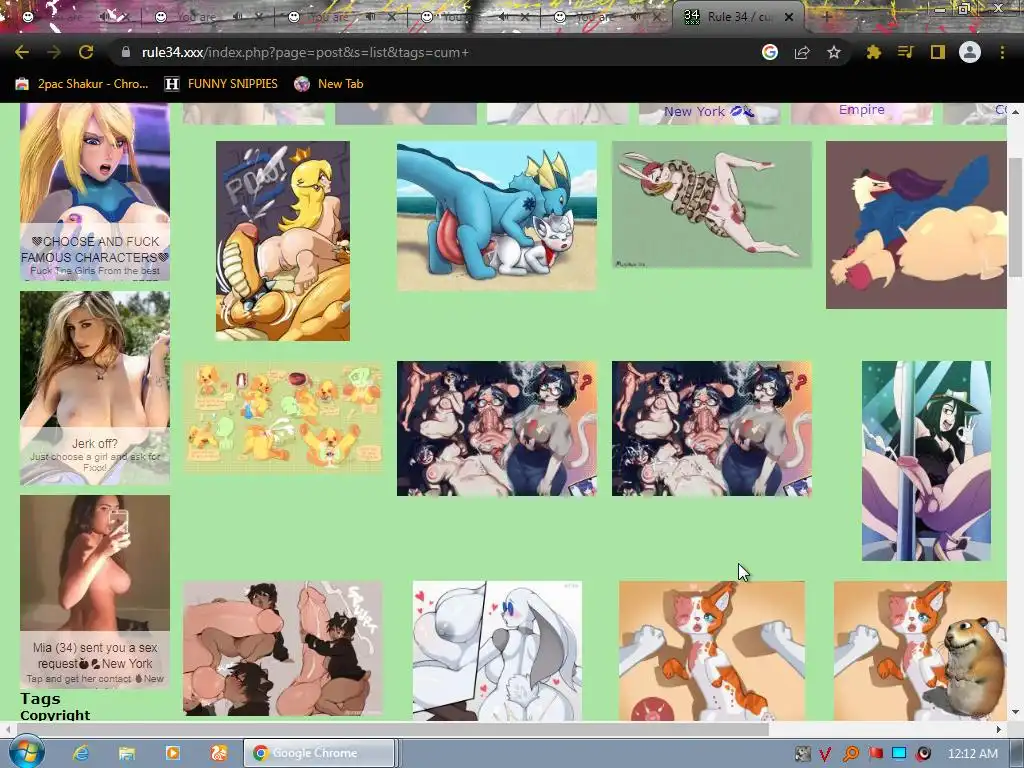The image size is (1024, 768).
Task: Close the active 'Rule 34' tab
Action: [x=789, y=17]
